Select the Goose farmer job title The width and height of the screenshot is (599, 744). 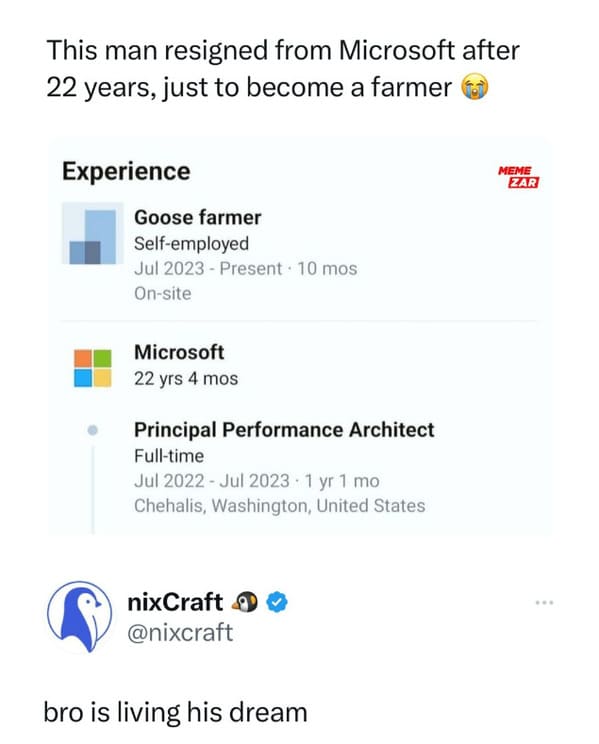[197, 218]
